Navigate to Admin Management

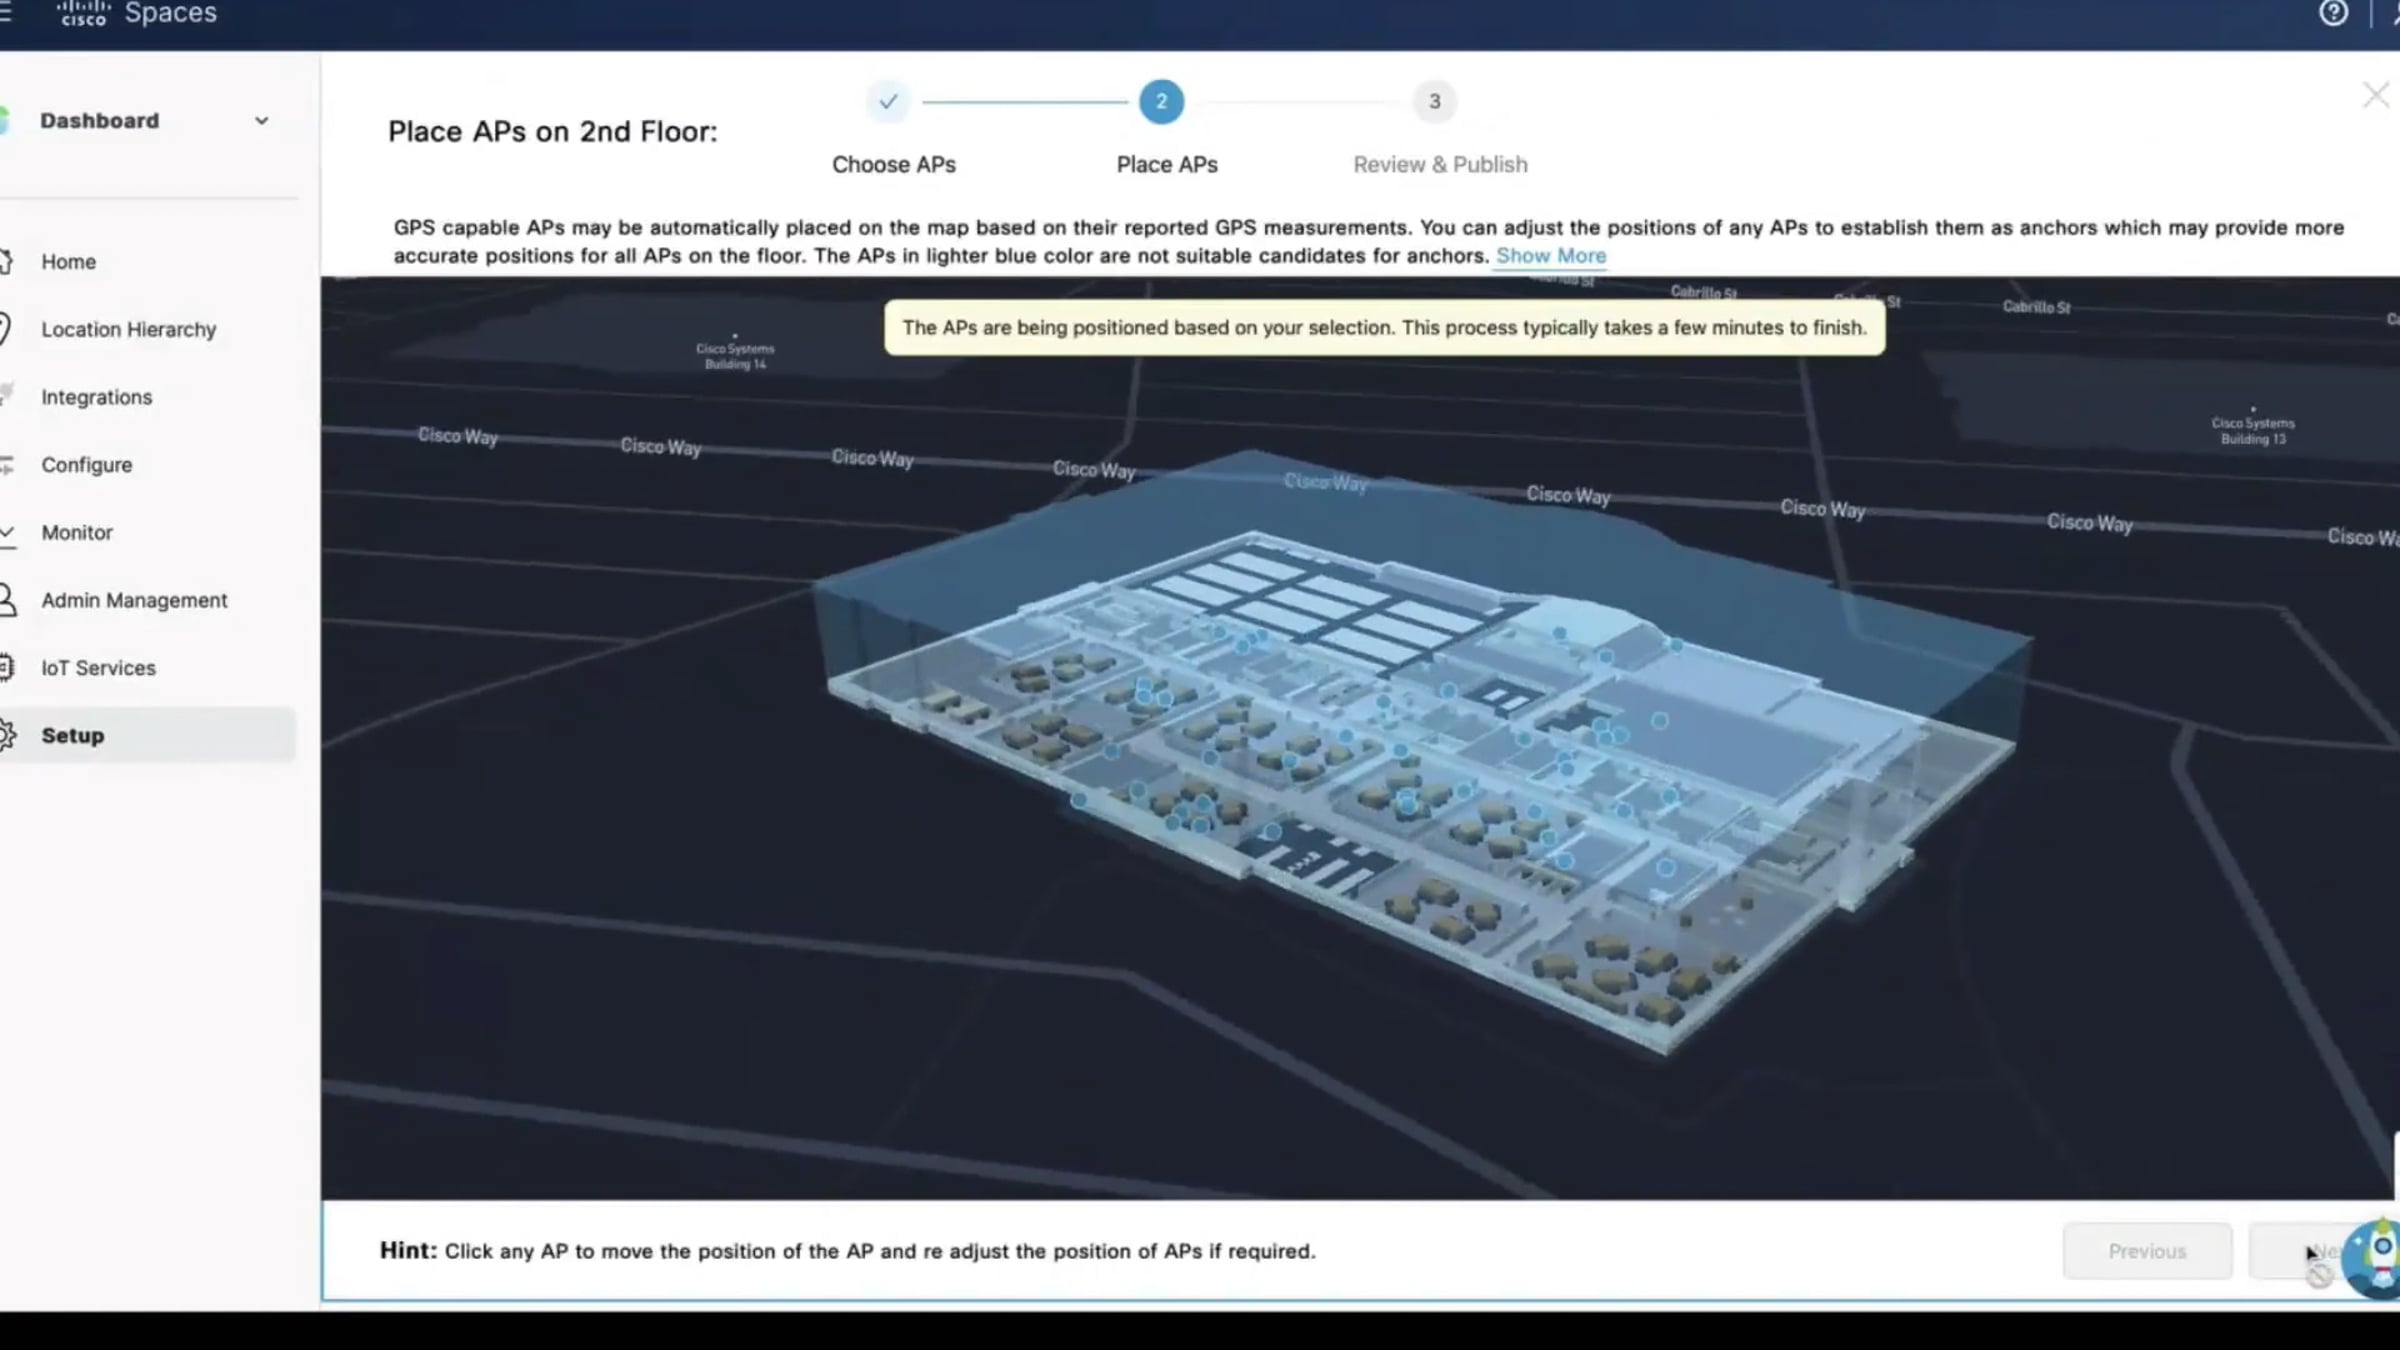click(x=134, y=600)
